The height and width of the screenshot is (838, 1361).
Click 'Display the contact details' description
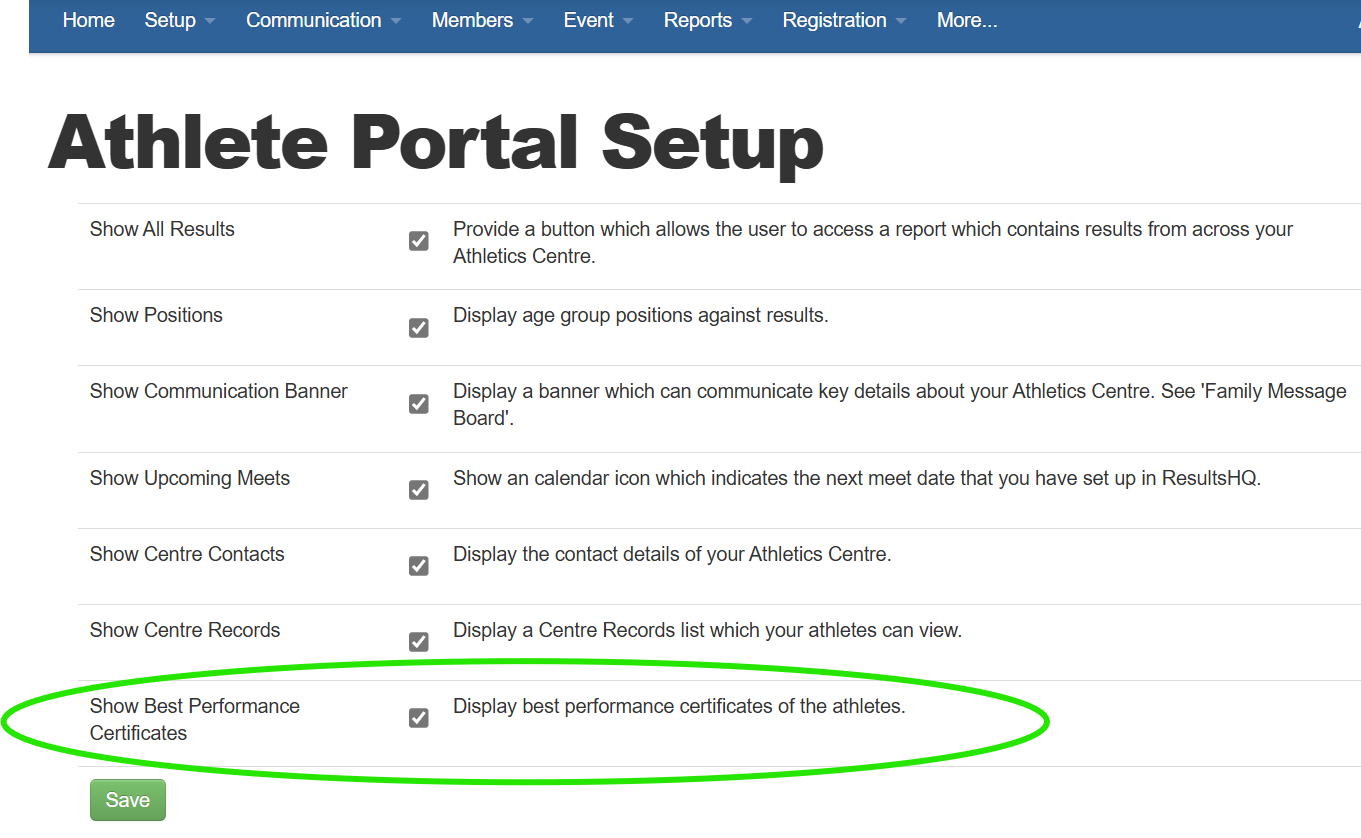(x=672, y=554)
